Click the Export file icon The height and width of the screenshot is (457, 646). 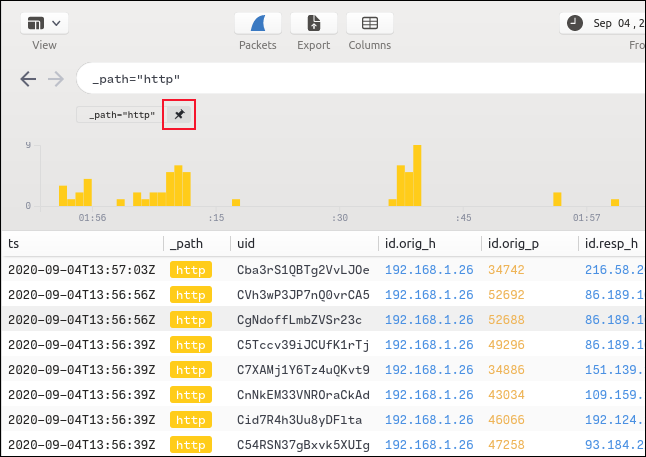click(x=314, y=23)
